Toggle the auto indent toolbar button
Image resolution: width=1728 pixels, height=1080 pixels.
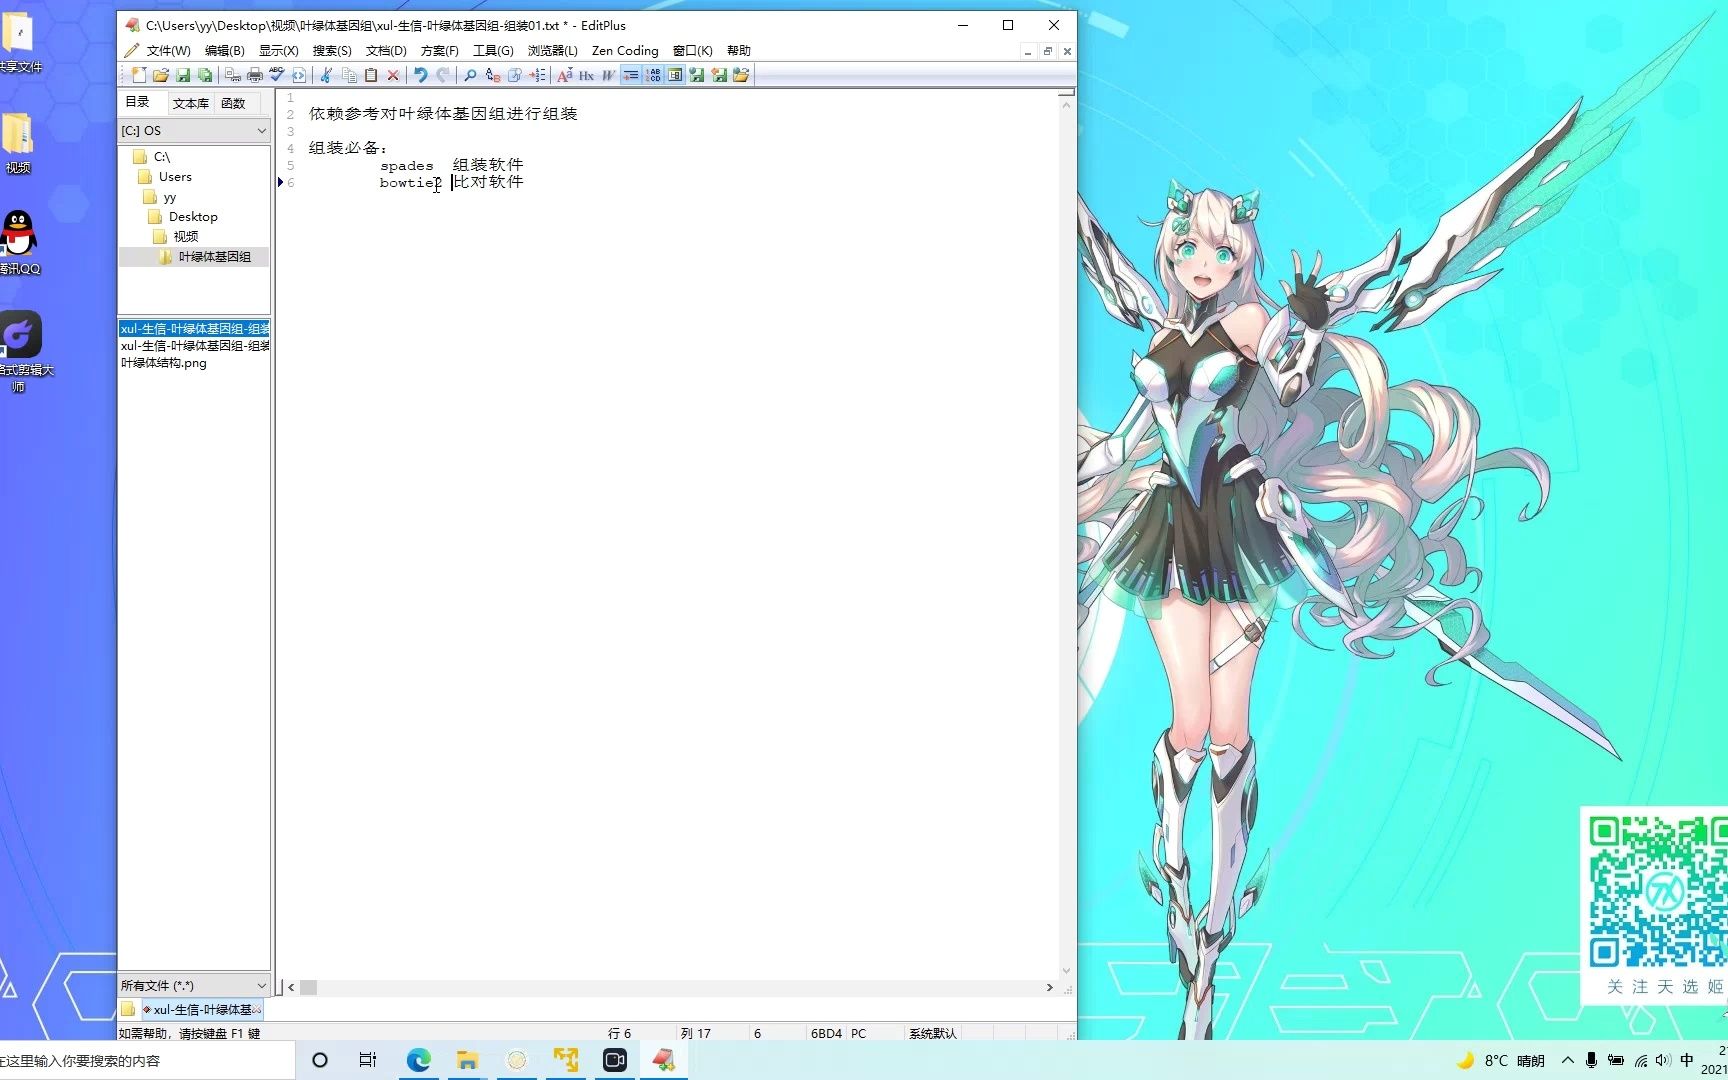[631, 75]
